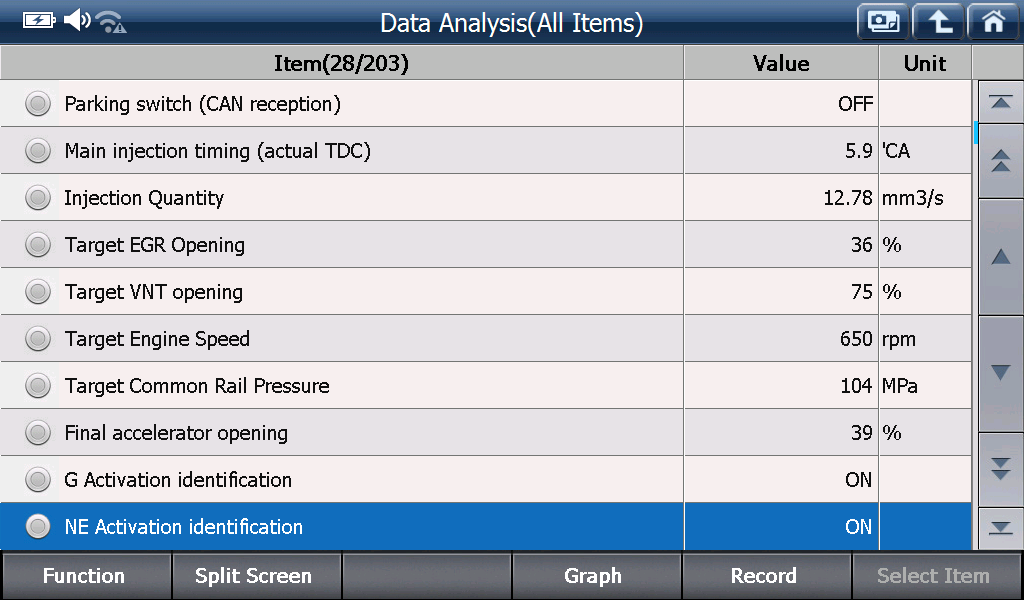This screenshot has height=600, width=1024.
Task: Select Parking switch (CAN reception) radio
Action: click(38, 104)
